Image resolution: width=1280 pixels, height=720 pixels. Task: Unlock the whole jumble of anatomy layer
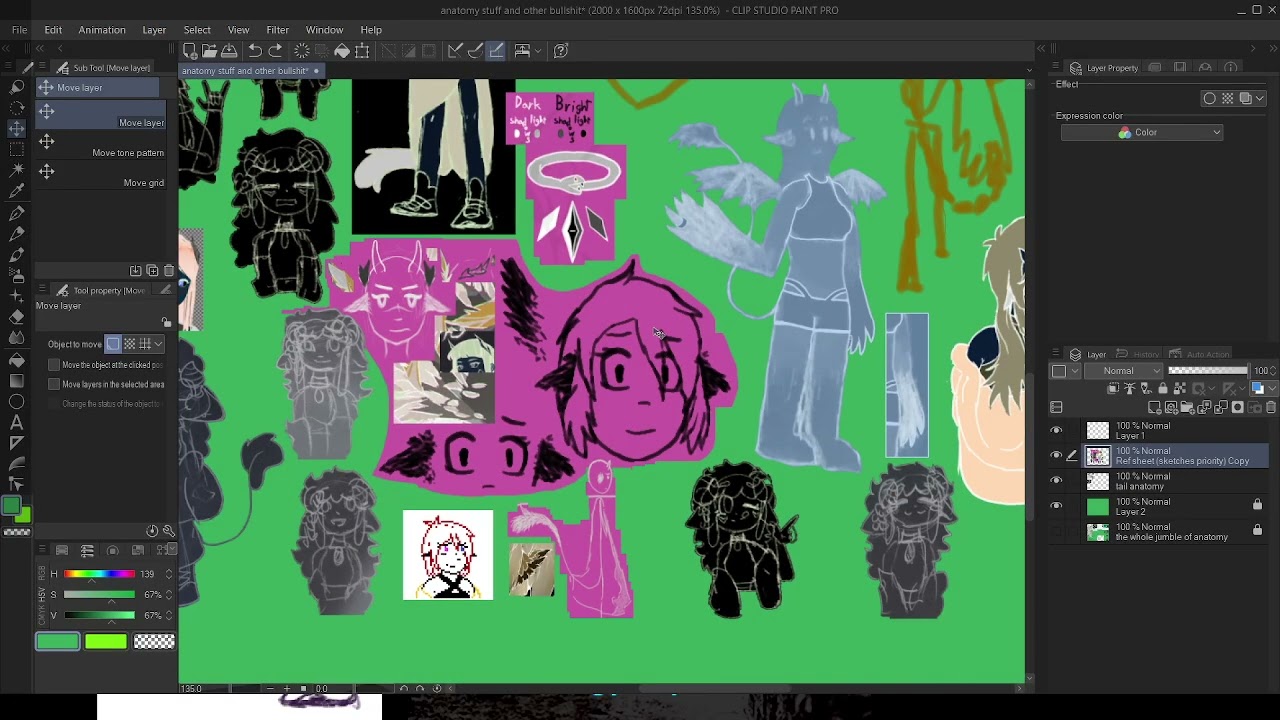click(1257, 531)
